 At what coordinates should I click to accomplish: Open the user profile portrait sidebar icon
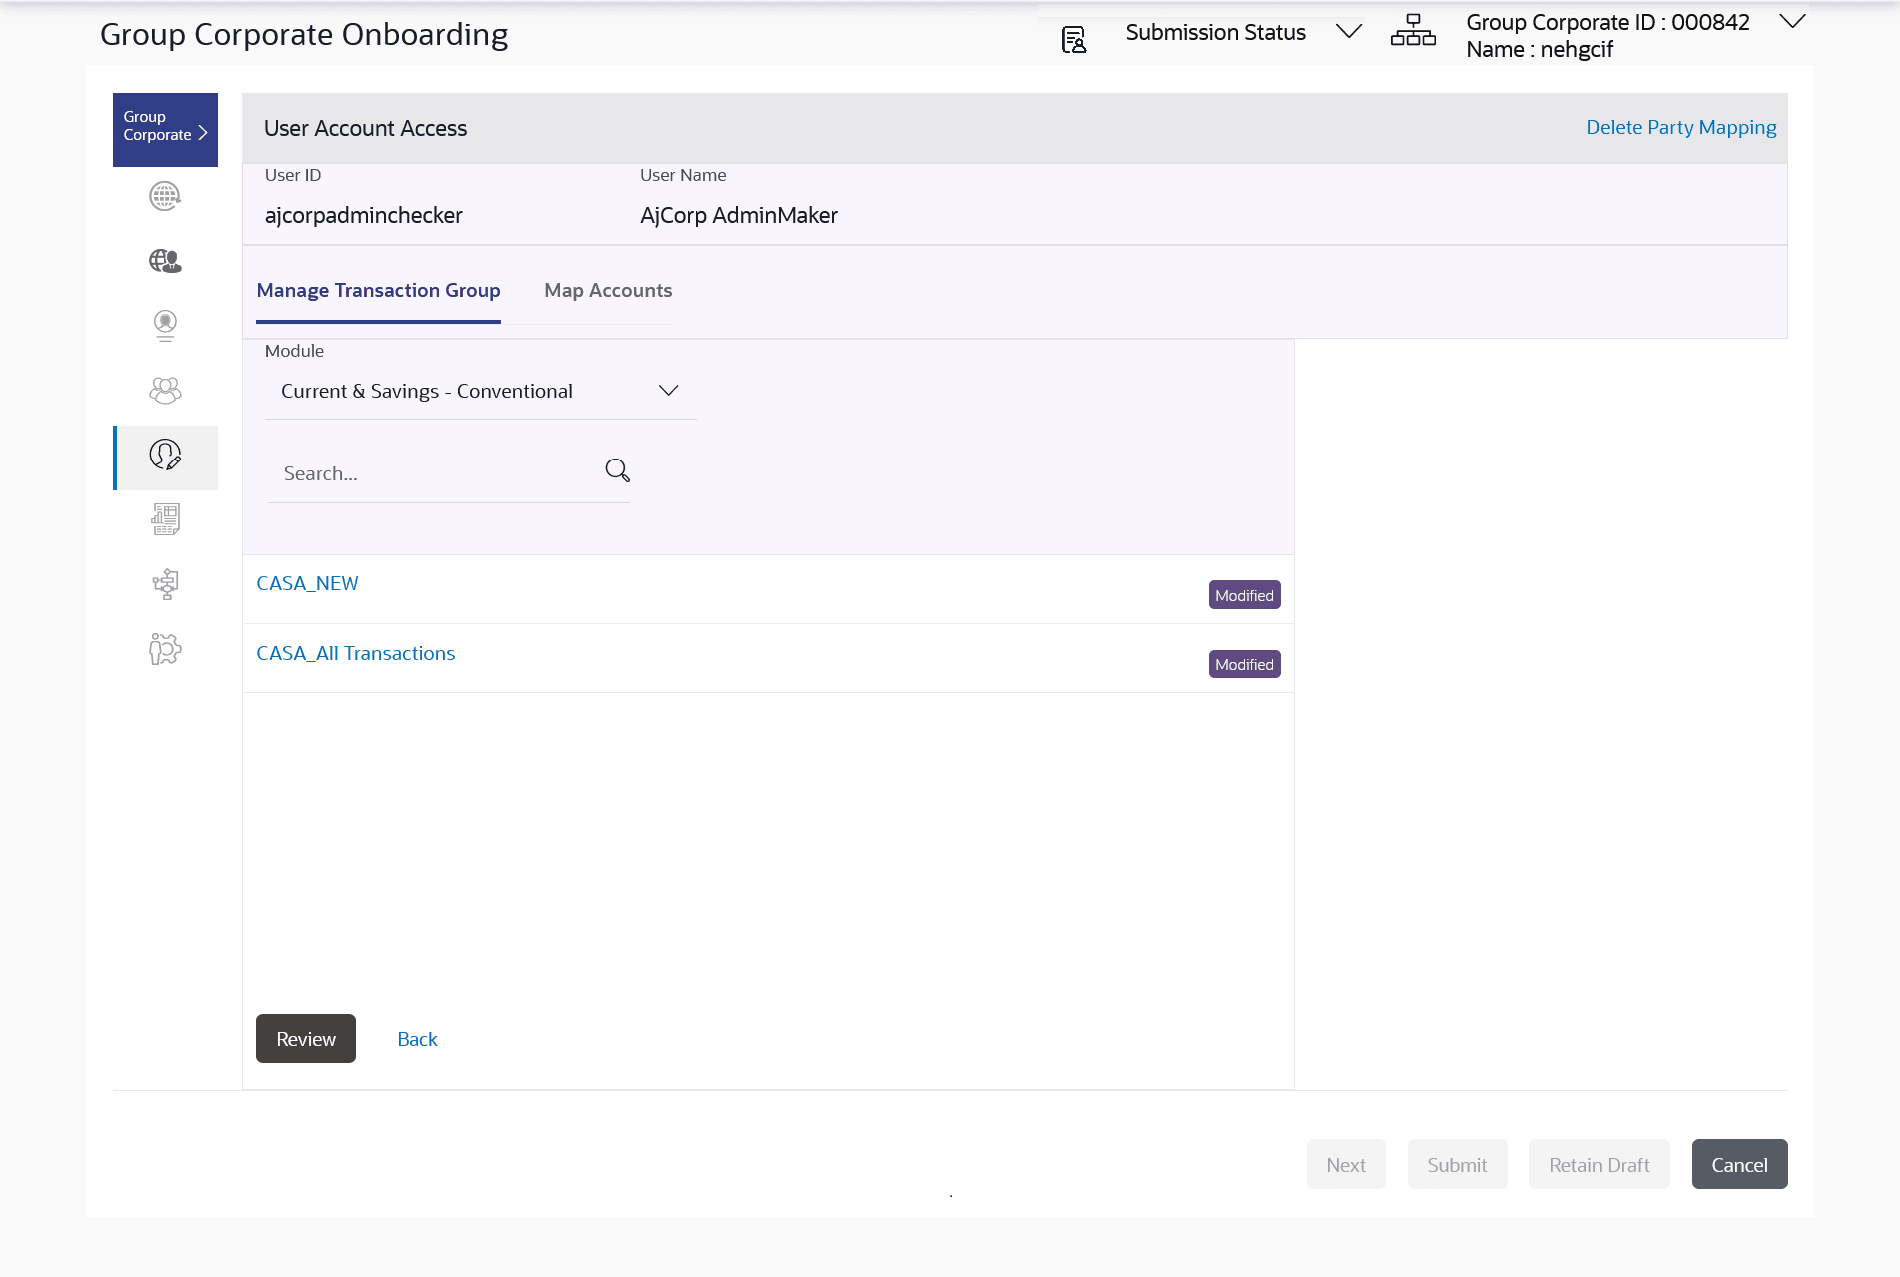[x=165, y=325]
